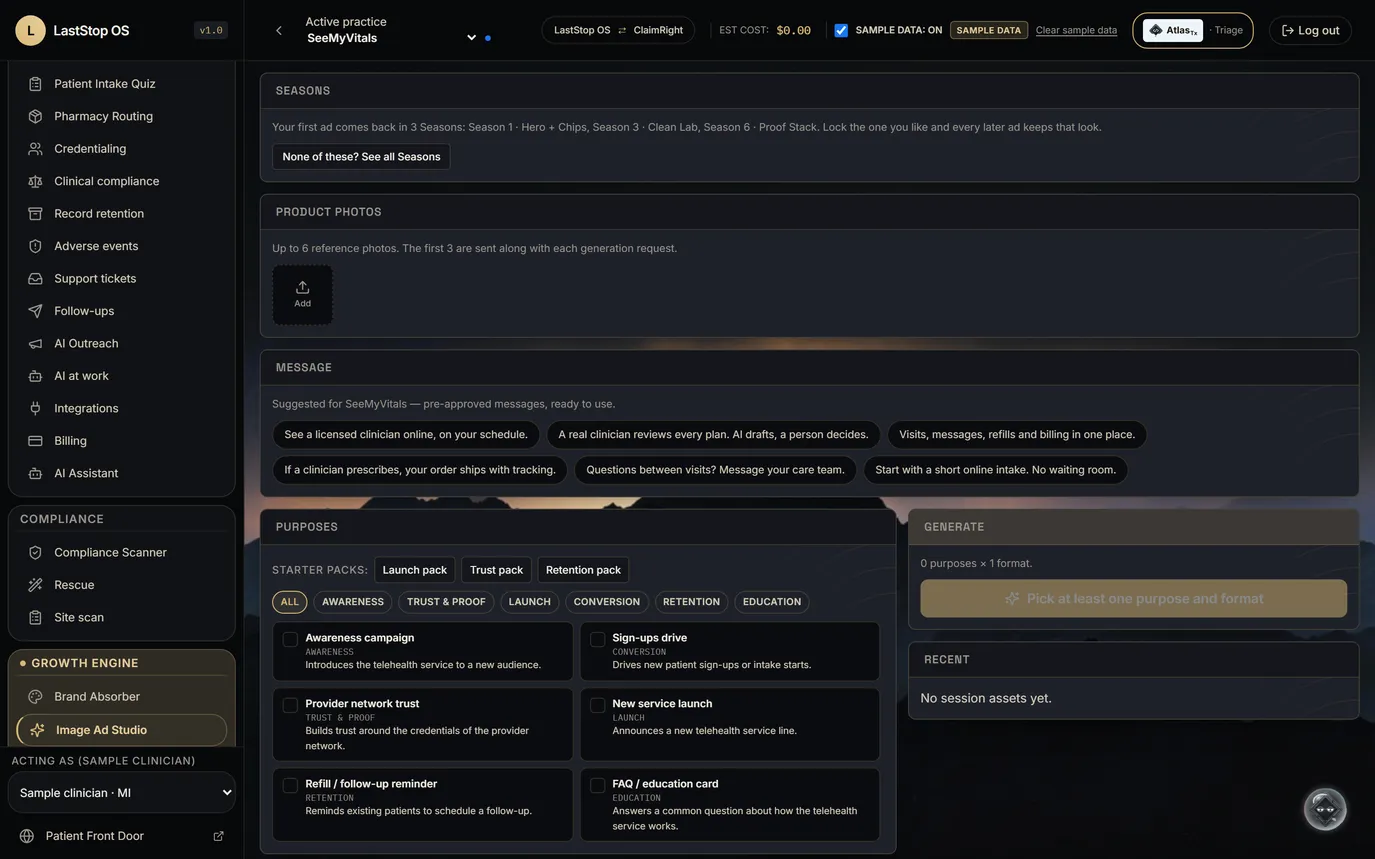Go back using the left chevron arrow
The height and width of the screenshot is (859, 1375).
click(279, 30)
